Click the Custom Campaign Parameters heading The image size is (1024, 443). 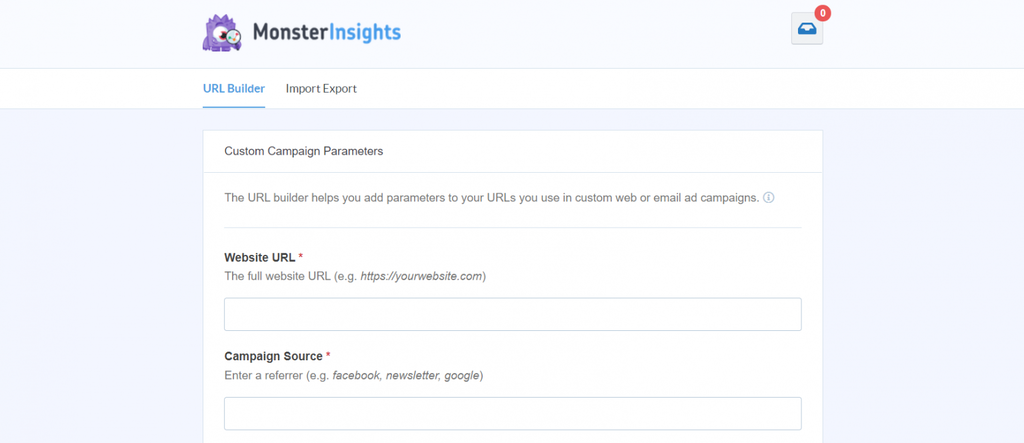(x=304, y=151)
